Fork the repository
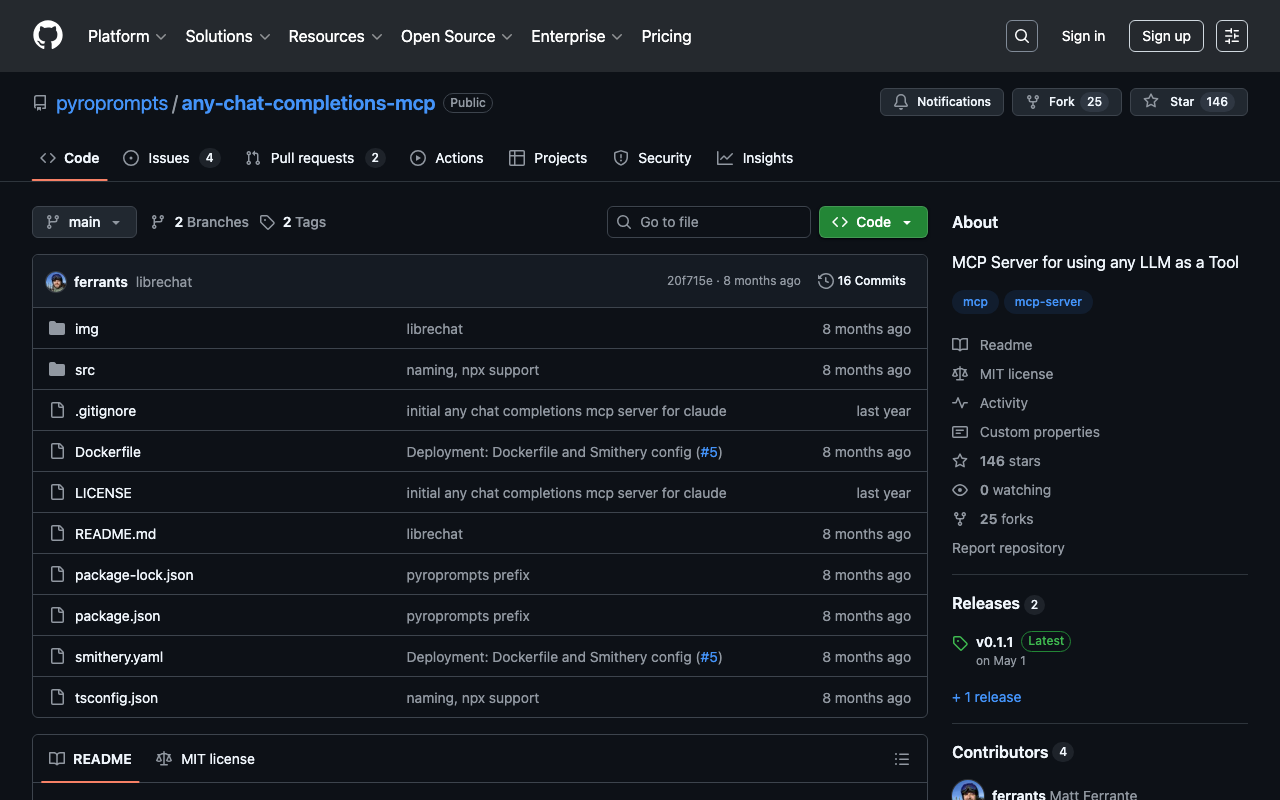 point(1060,102)
